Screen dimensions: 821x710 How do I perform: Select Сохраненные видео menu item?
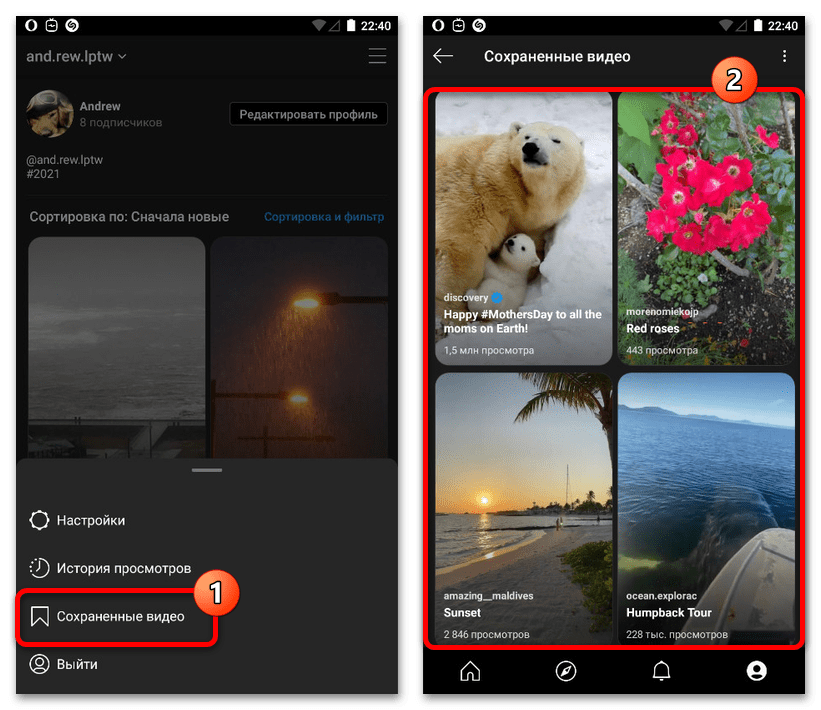120,616
